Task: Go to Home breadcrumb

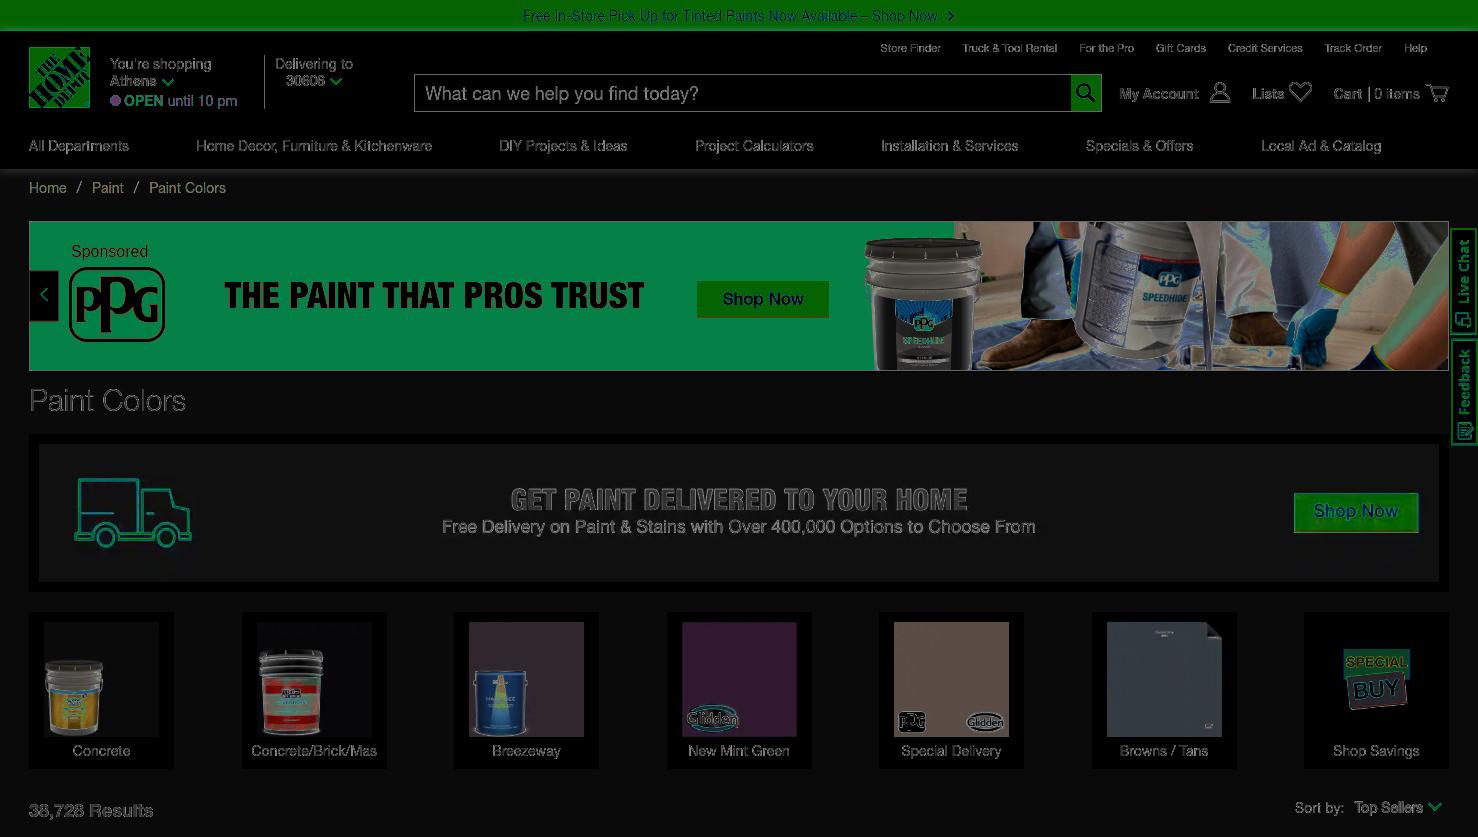Action: click(x=48, y=188)
